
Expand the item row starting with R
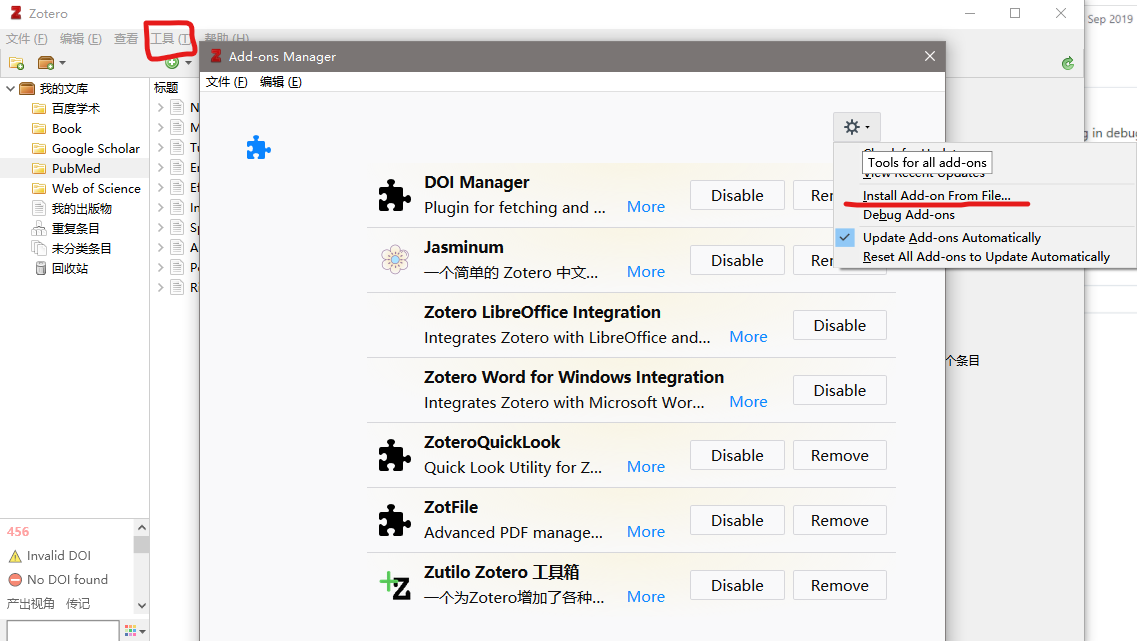[160, 287]
